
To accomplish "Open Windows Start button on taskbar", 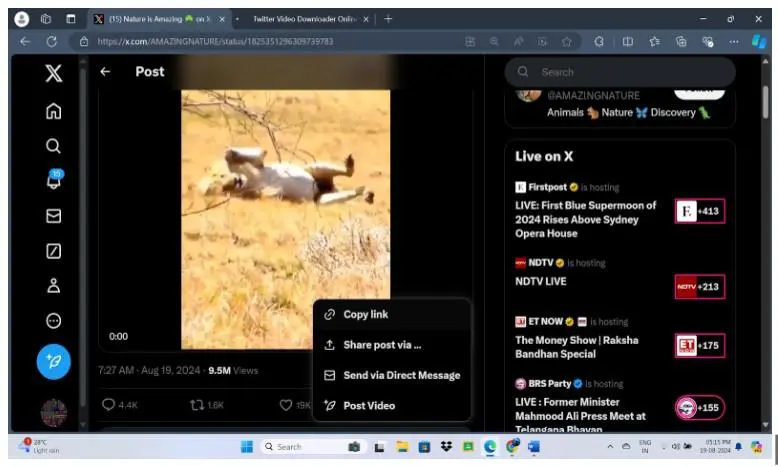I will 246,447.
